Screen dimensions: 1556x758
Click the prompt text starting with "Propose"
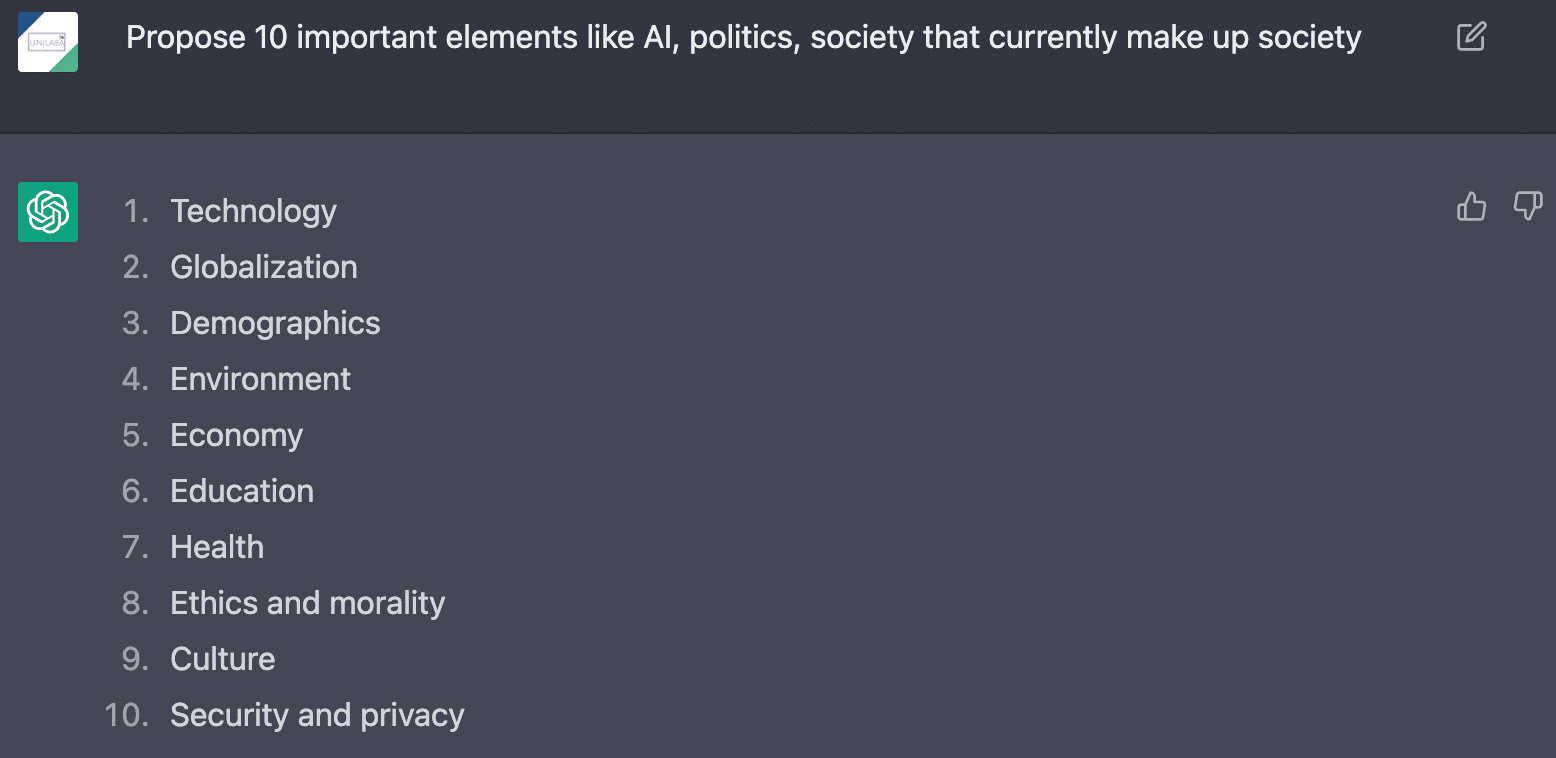[743, 38]
